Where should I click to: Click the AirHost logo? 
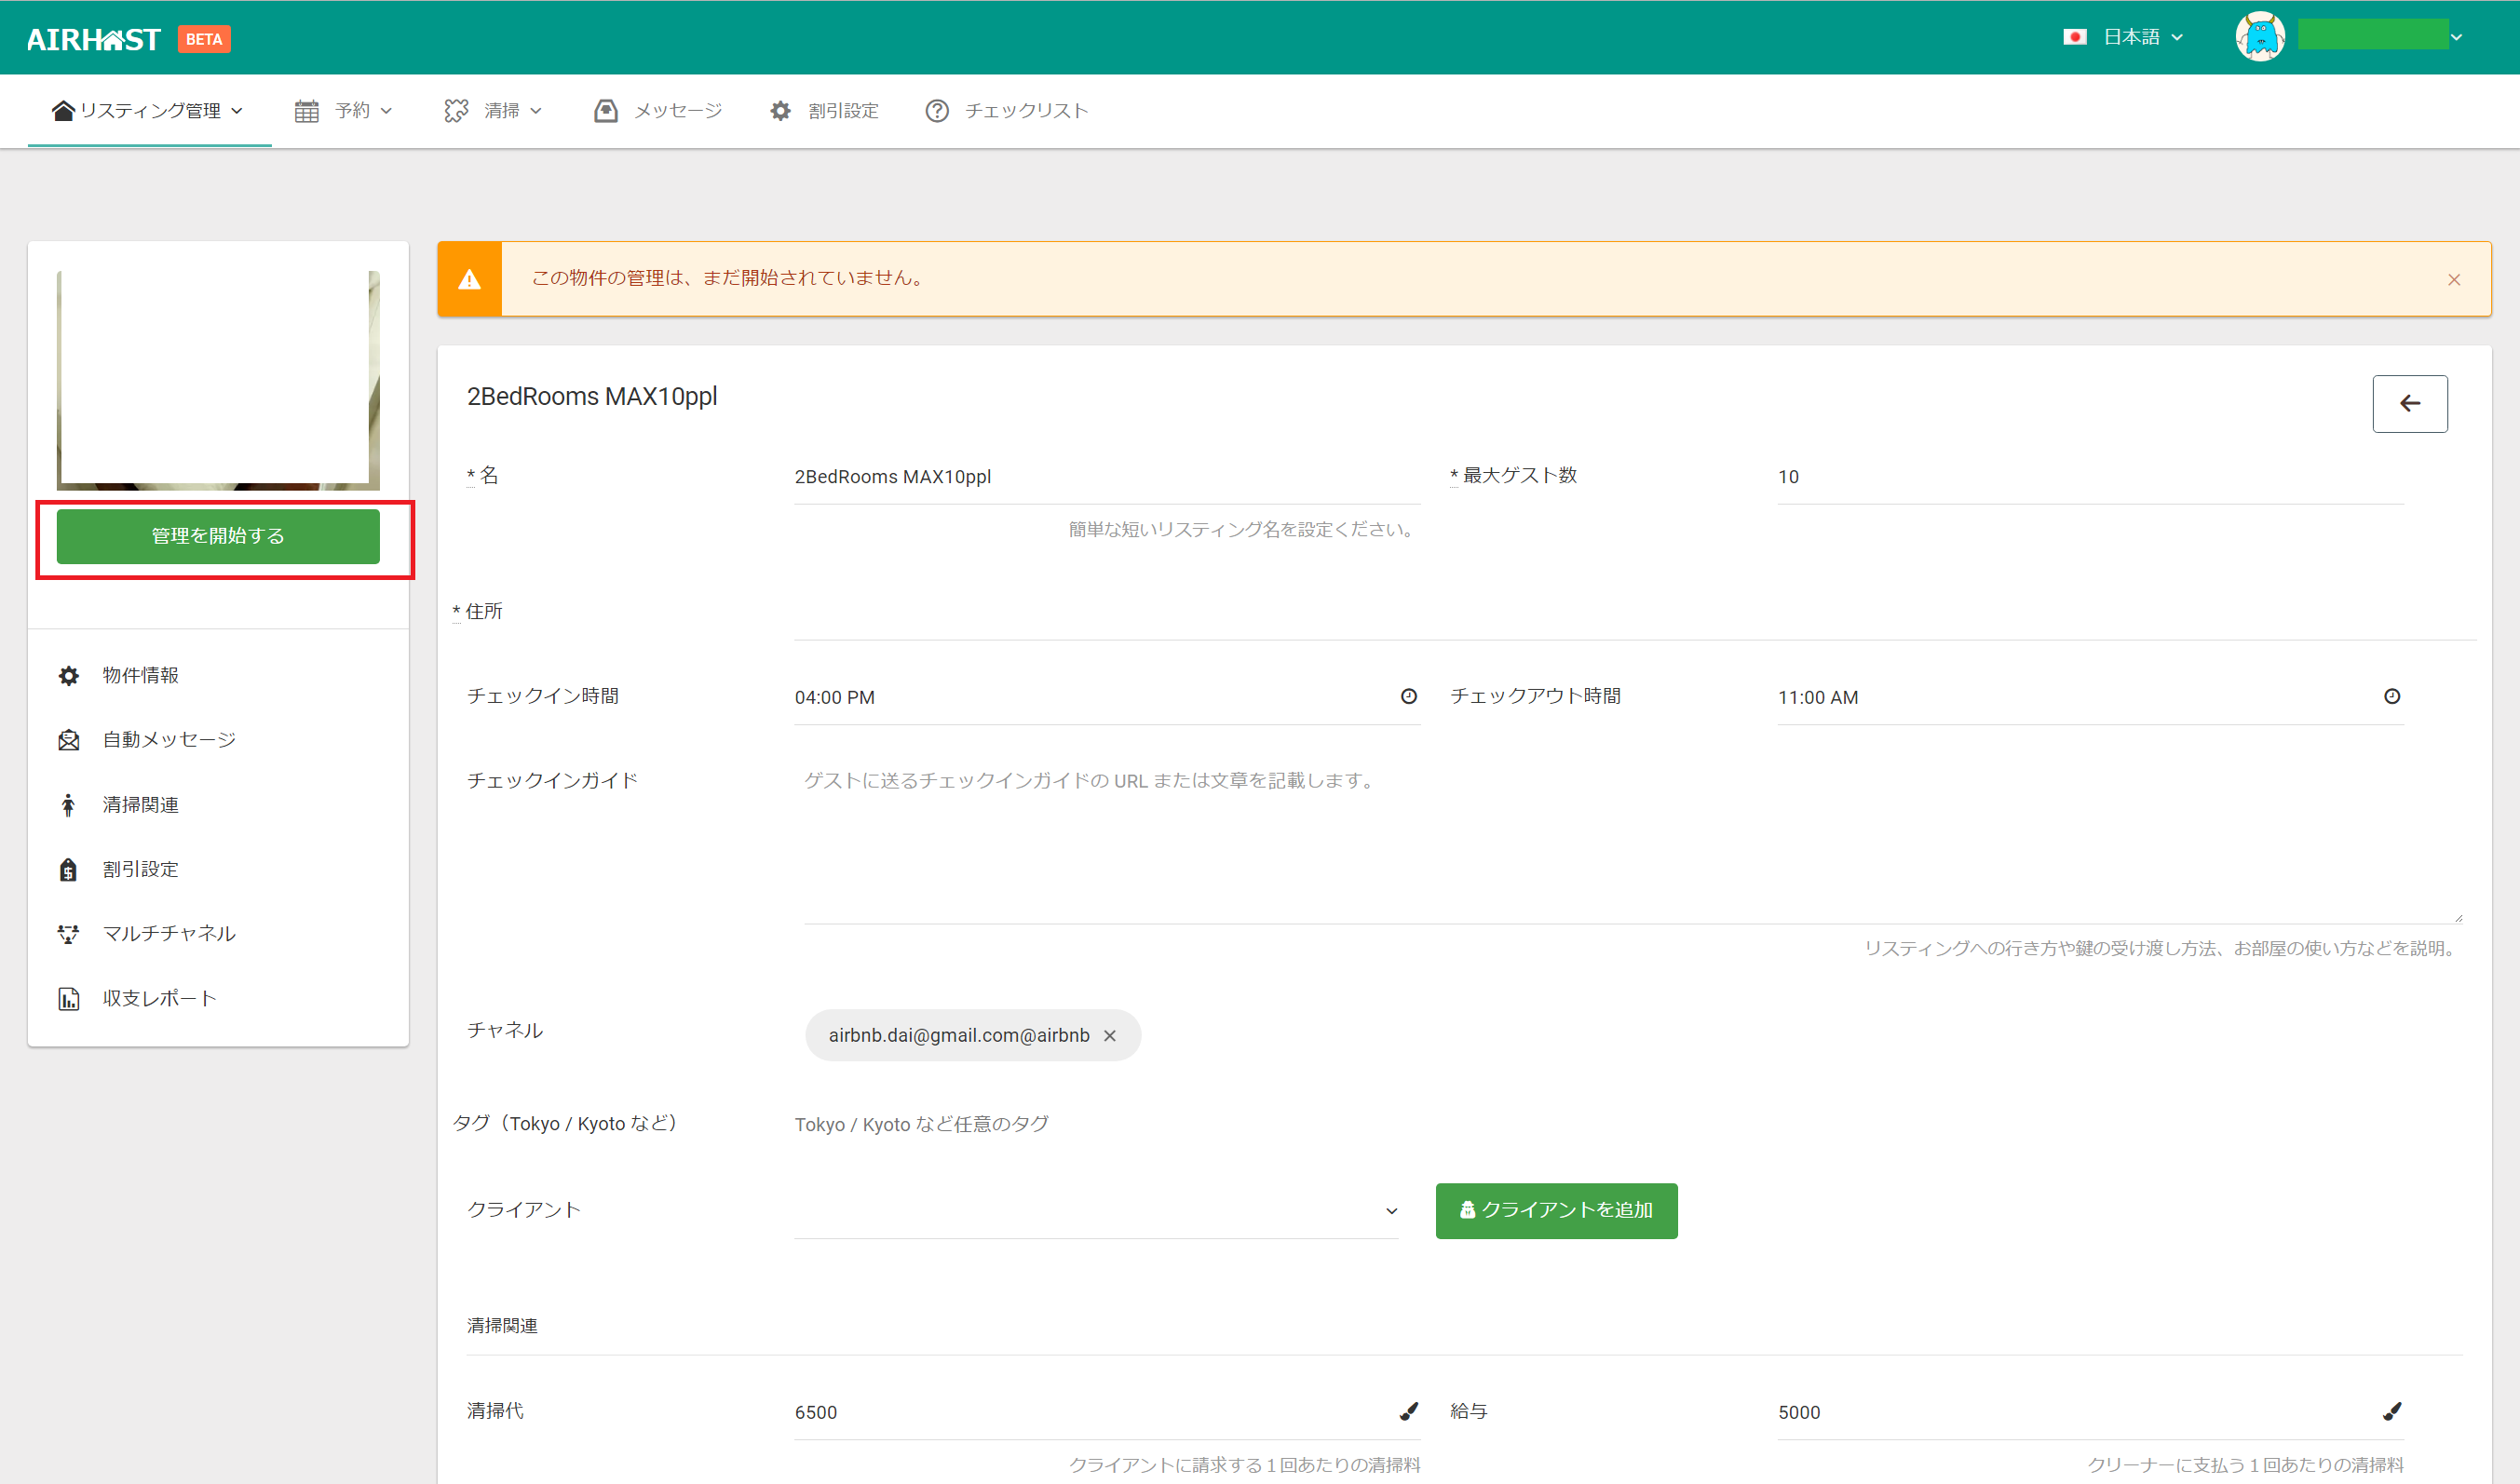click(93, 39)
